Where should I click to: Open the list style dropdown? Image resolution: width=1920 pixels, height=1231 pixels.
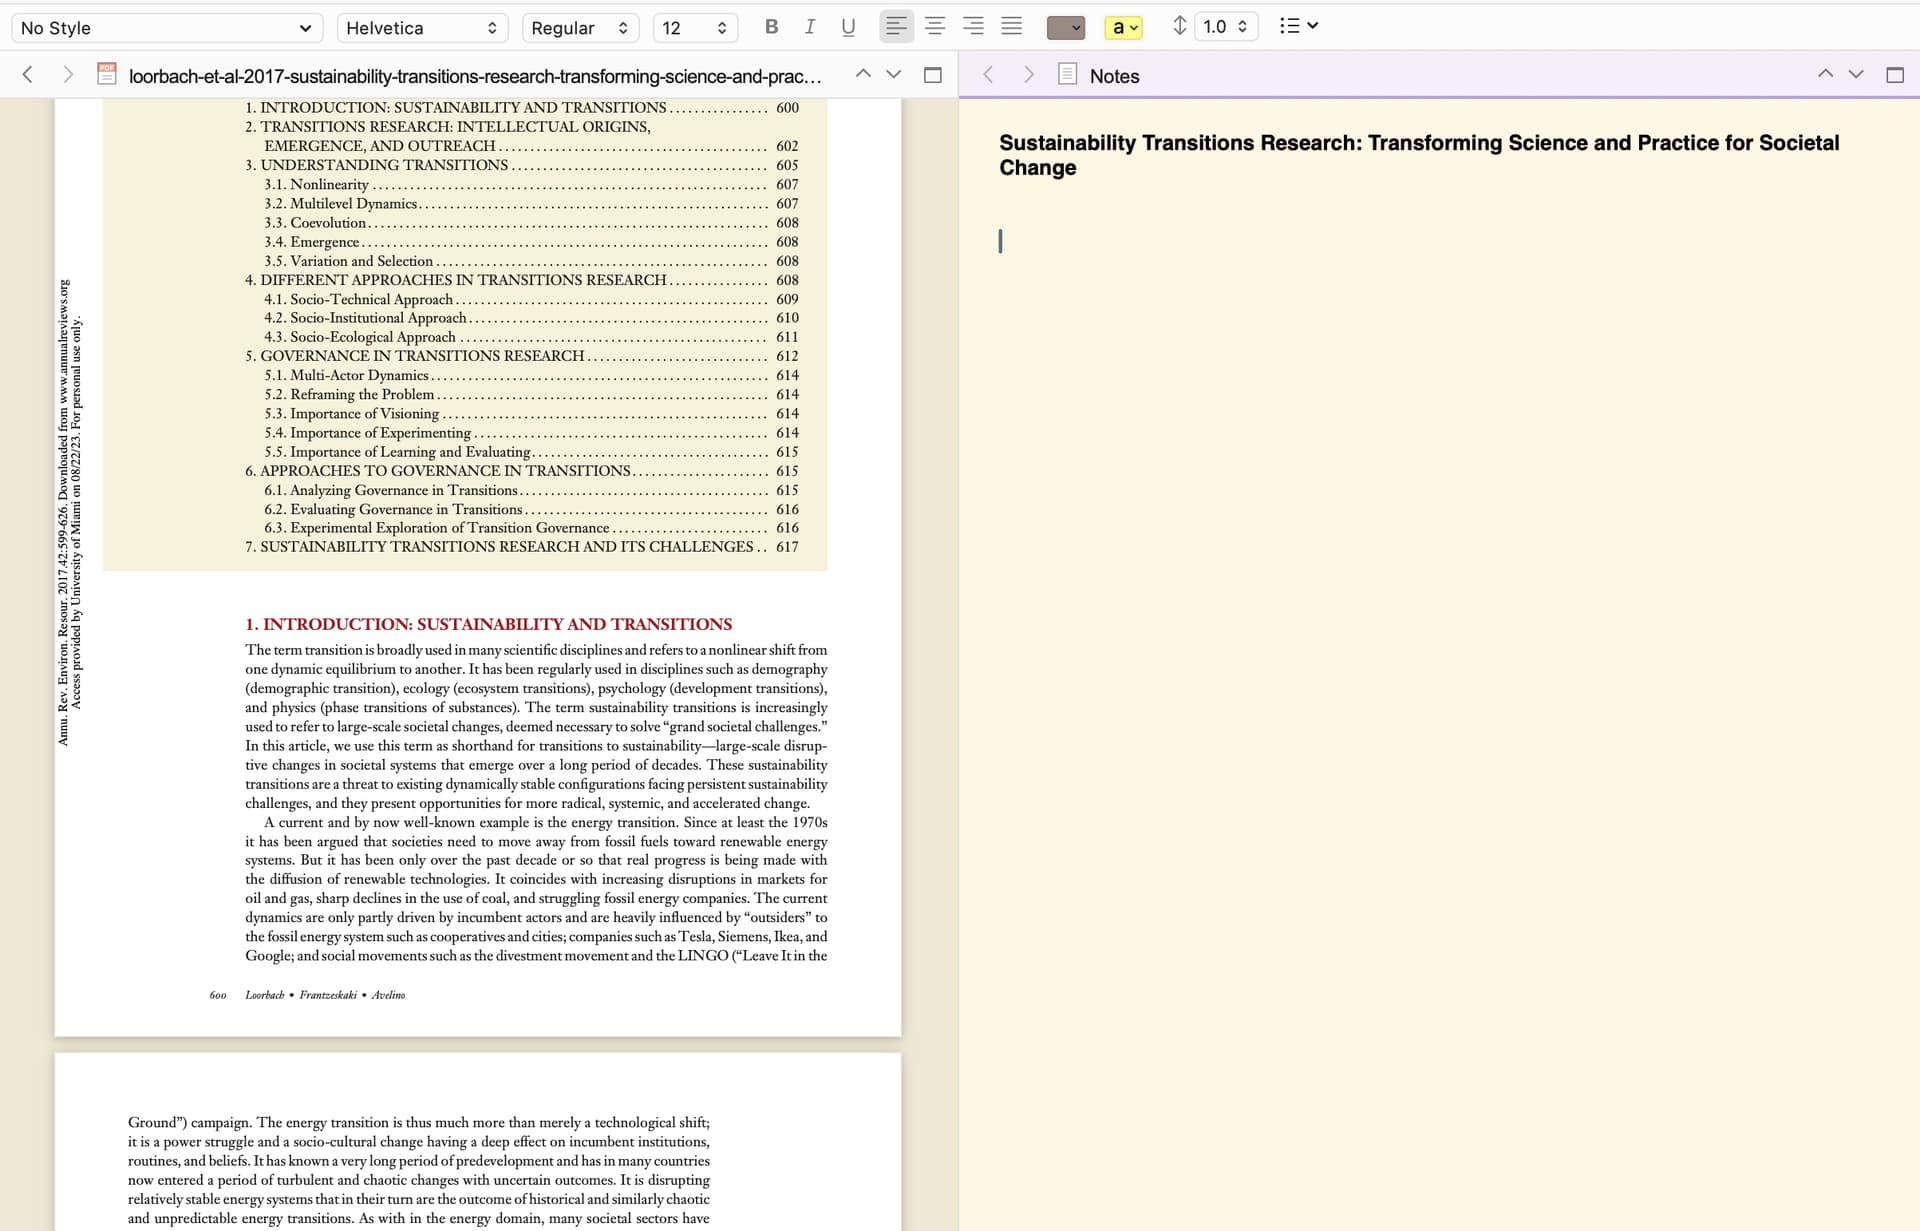1299,26
